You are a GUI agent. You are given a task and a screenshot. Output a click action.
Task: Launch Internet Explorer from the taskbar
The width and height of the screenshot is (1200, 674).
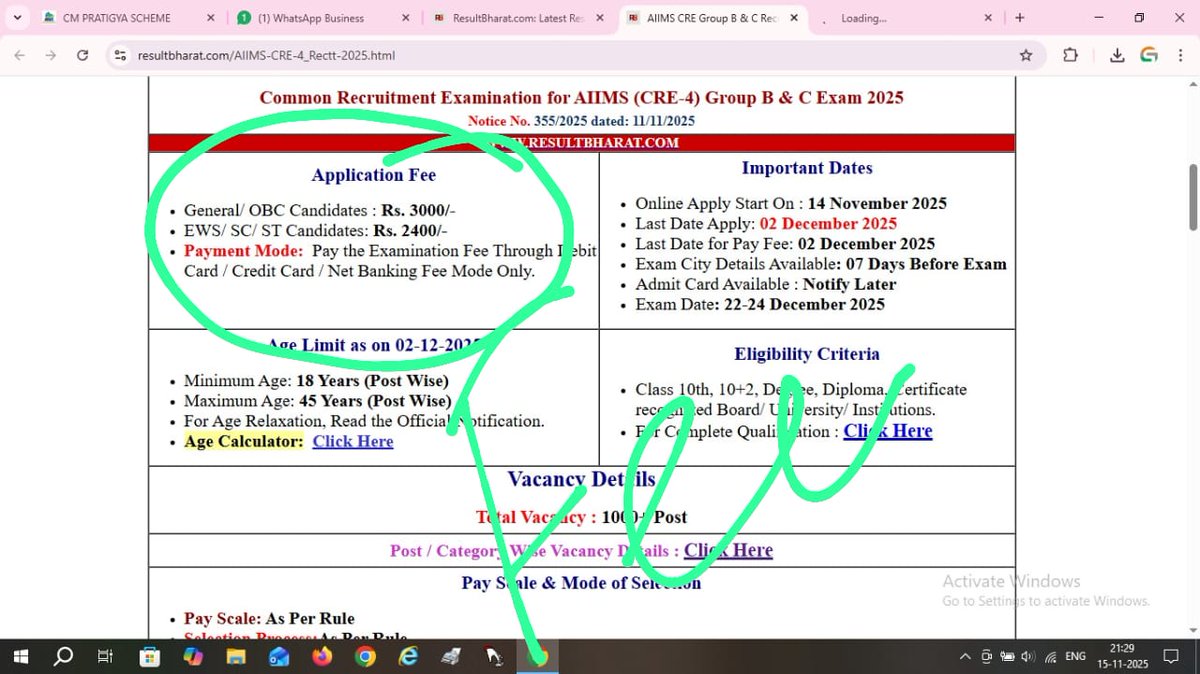click(408, 656)
